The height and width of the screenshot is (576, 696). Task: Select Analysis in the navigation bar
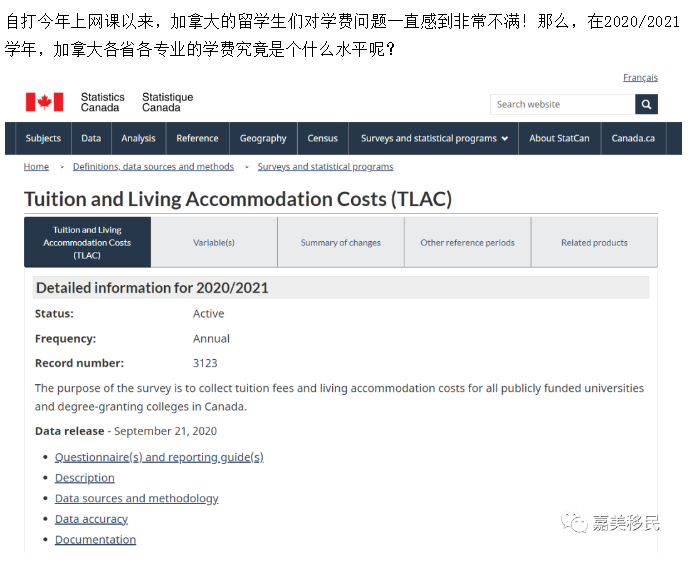pyautogui.click(x=138, y=139)
